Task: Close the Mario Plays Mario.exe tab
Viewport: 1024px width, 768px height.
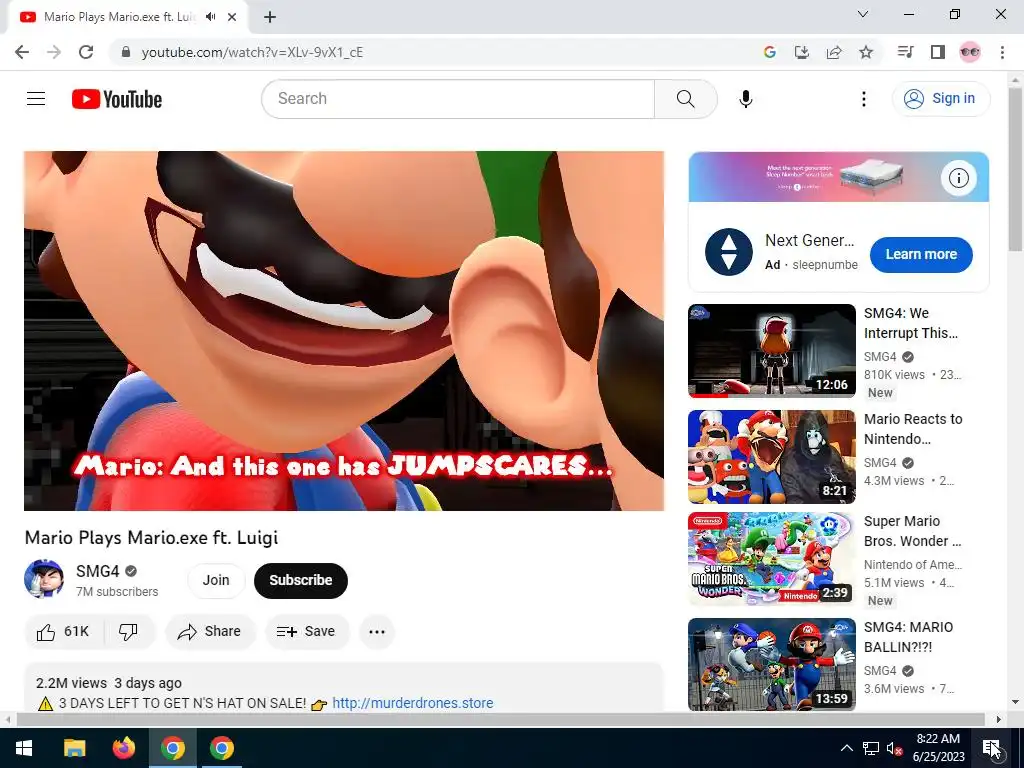Action: click(x=232, y=17)
